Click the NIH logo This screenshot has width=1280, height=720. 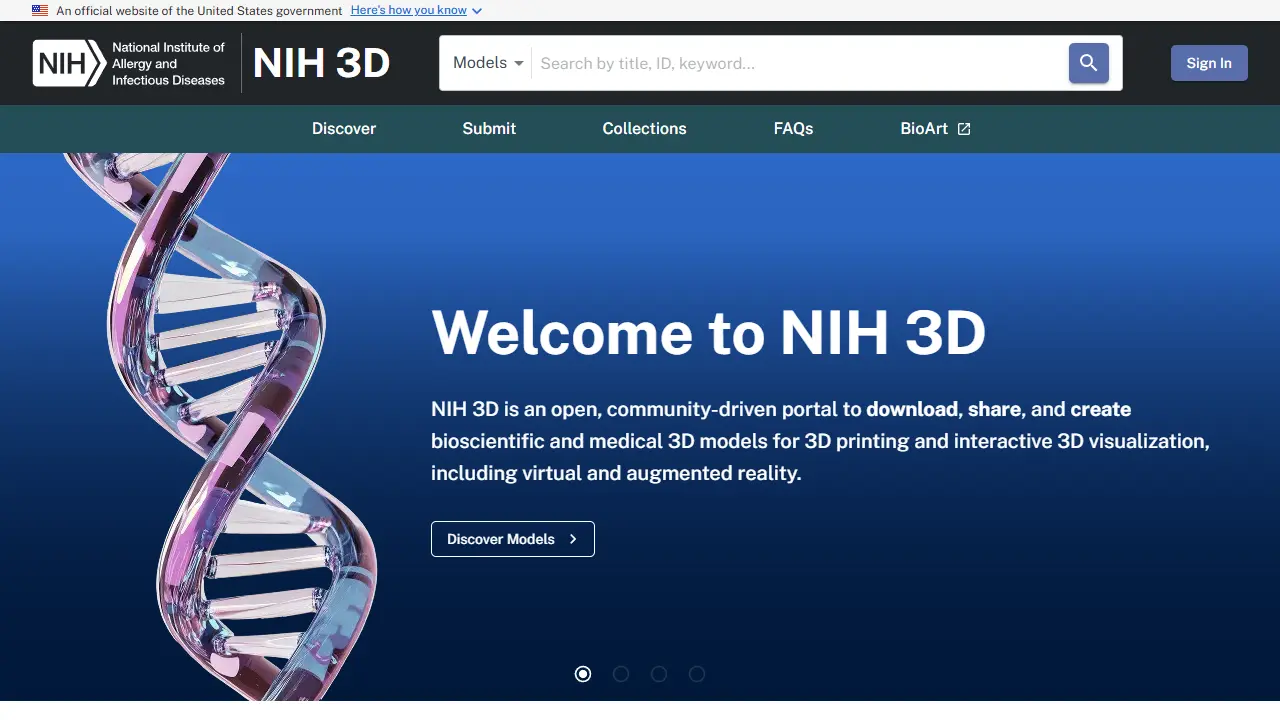point(67,62)
